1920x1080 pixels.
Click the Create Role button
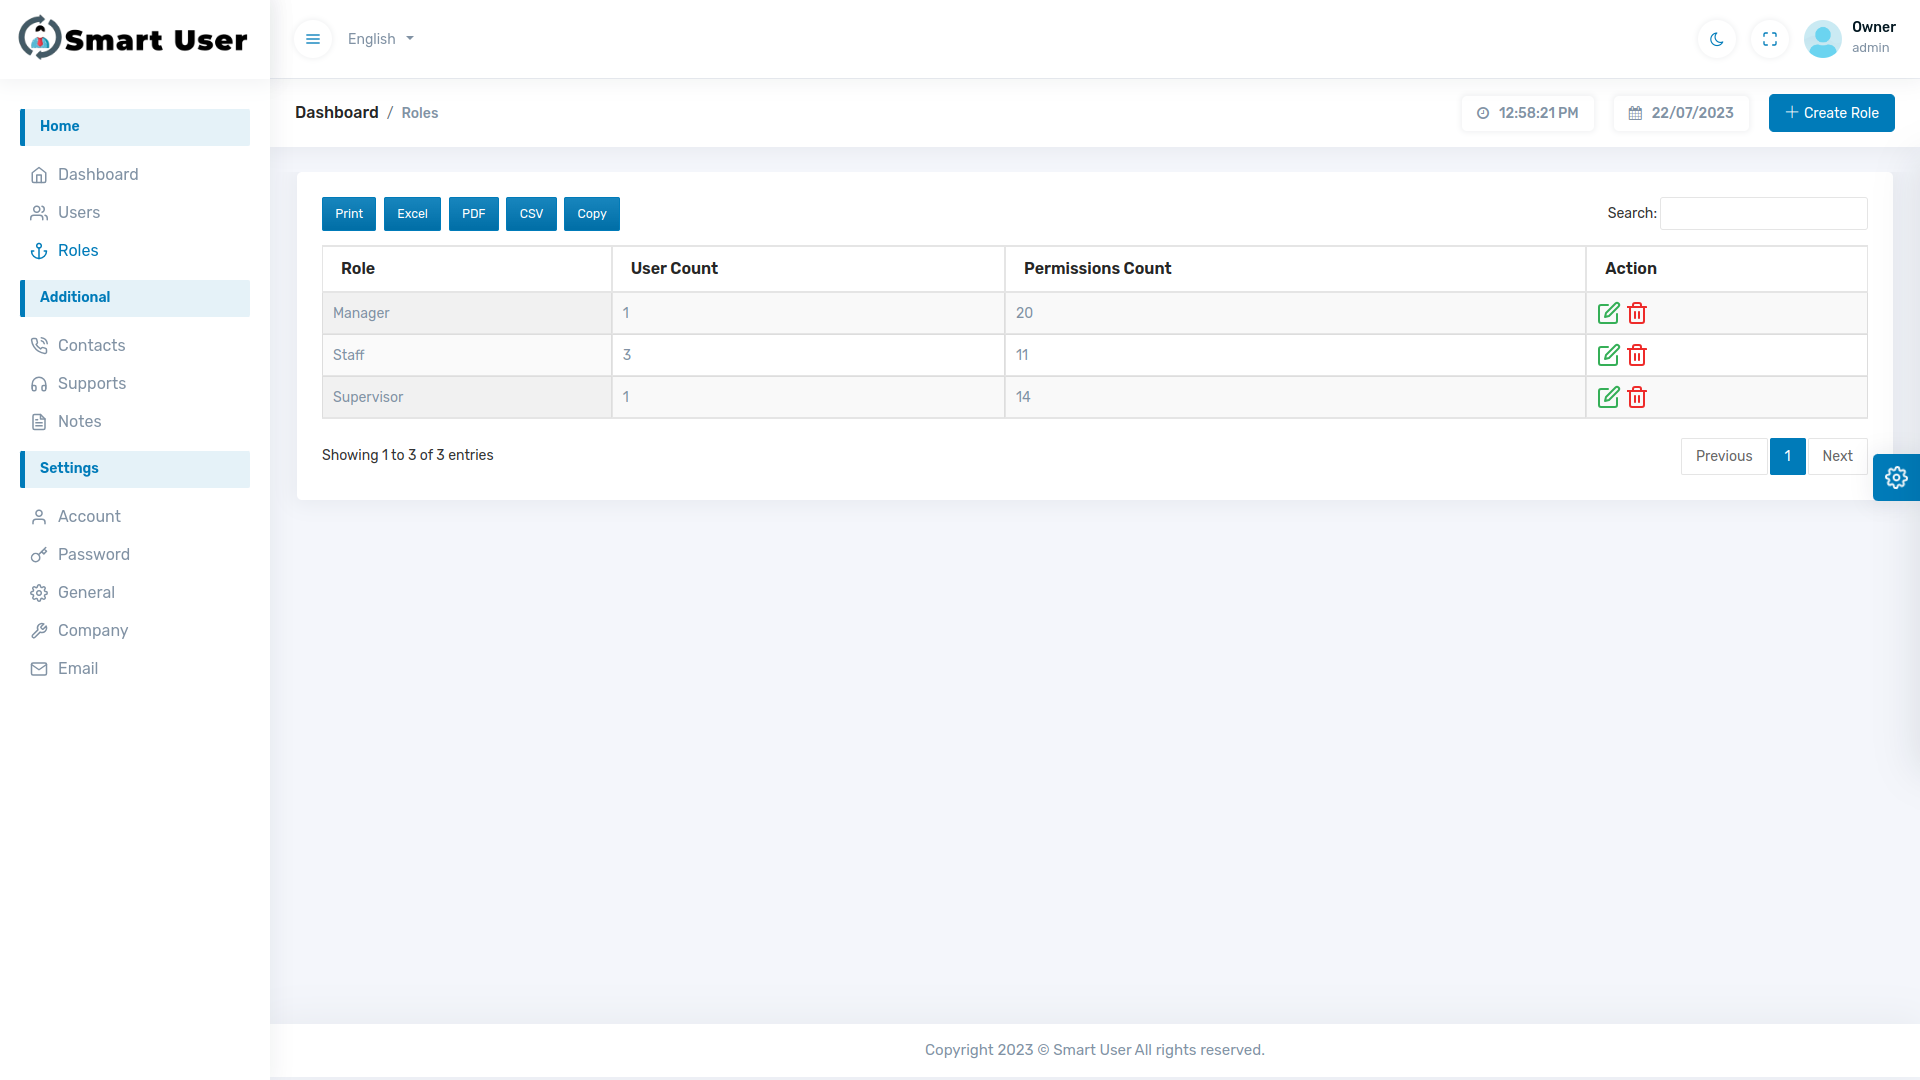coord(1831,113)
